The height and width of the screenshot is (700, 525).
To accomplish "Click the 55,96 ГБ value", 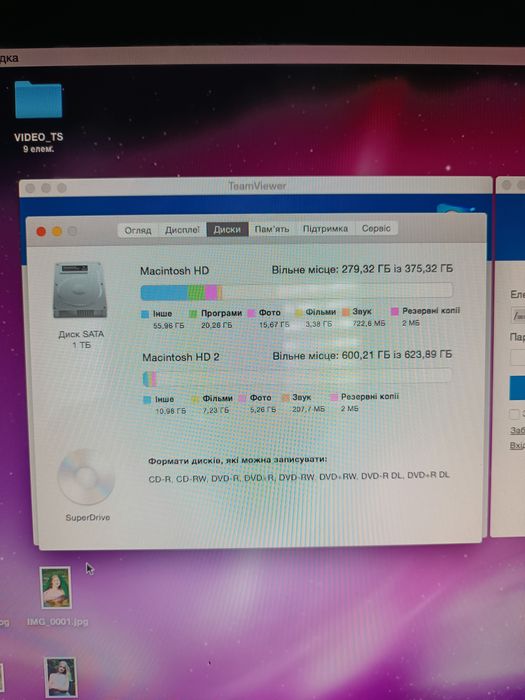I will point(168,326).
